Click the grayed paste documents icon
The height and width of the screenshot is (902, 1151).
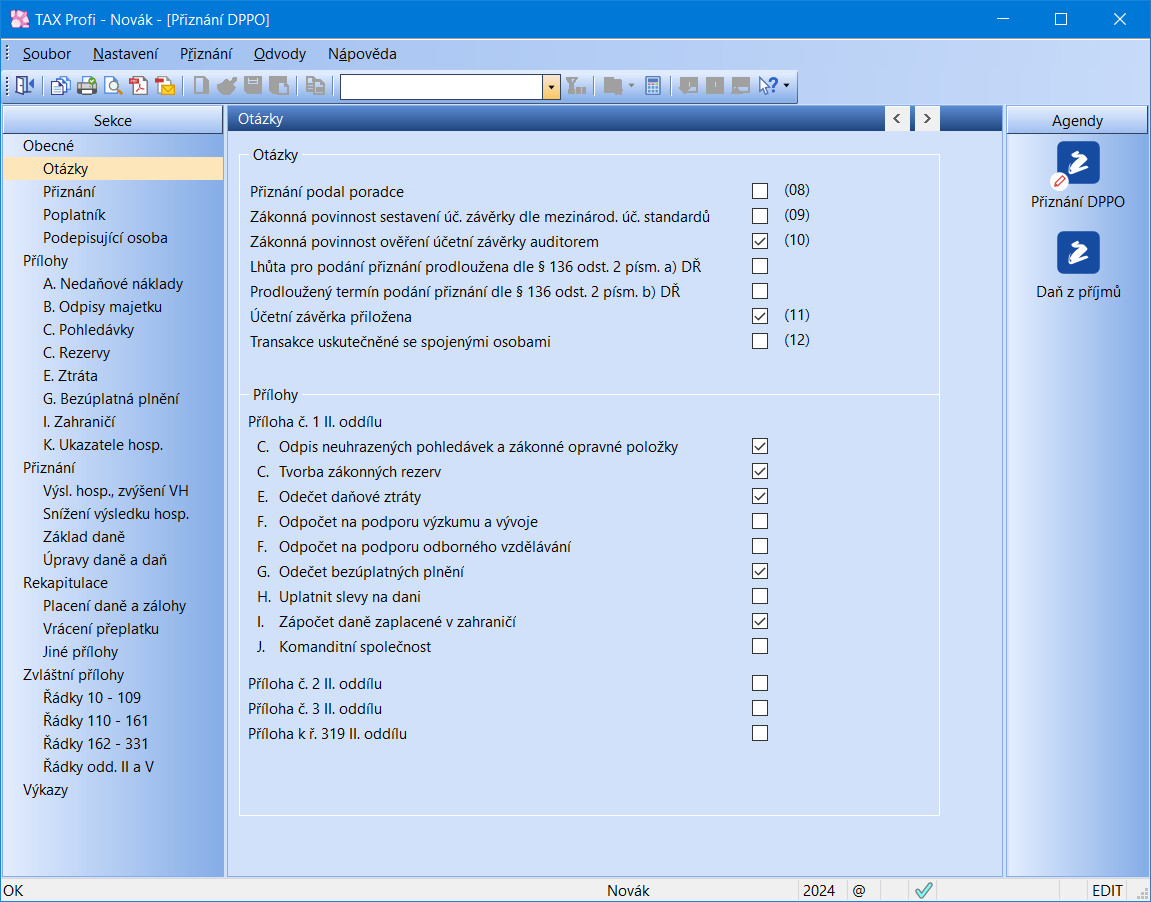tap(315, 86)
